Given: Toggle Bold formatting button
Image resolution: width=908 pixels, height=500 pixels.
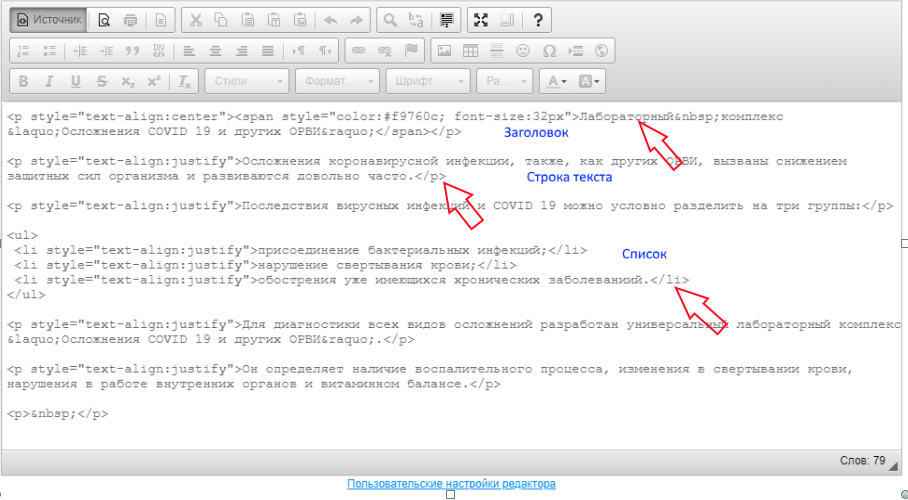Looking at the screenshot, I should (x=23, y=81).
